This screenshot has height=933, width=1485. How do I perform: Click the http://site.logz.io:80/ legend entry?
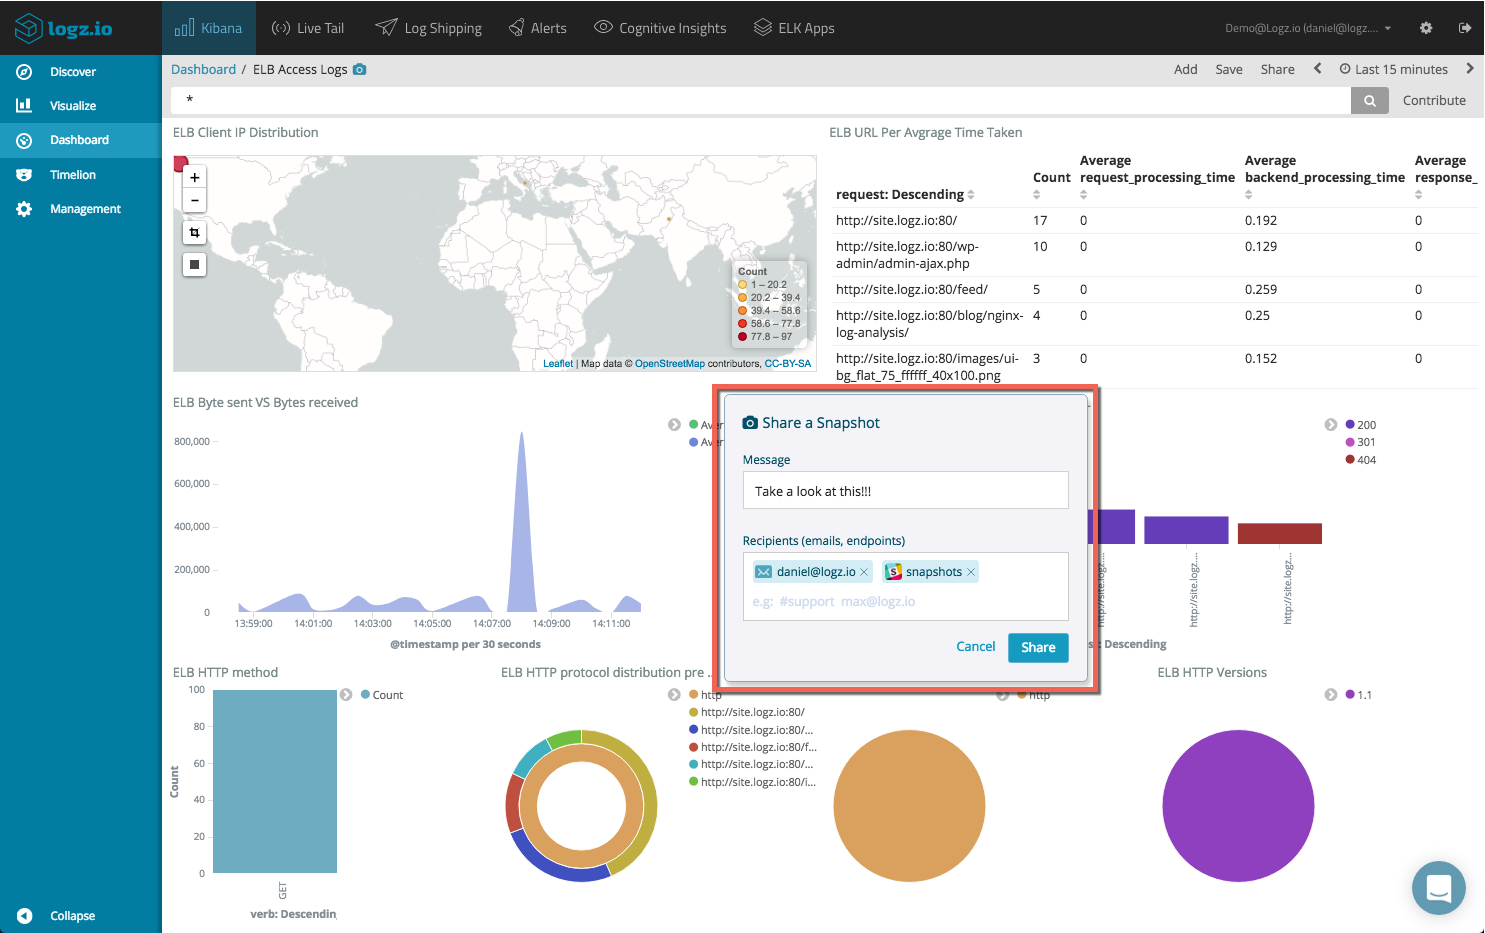747,713
